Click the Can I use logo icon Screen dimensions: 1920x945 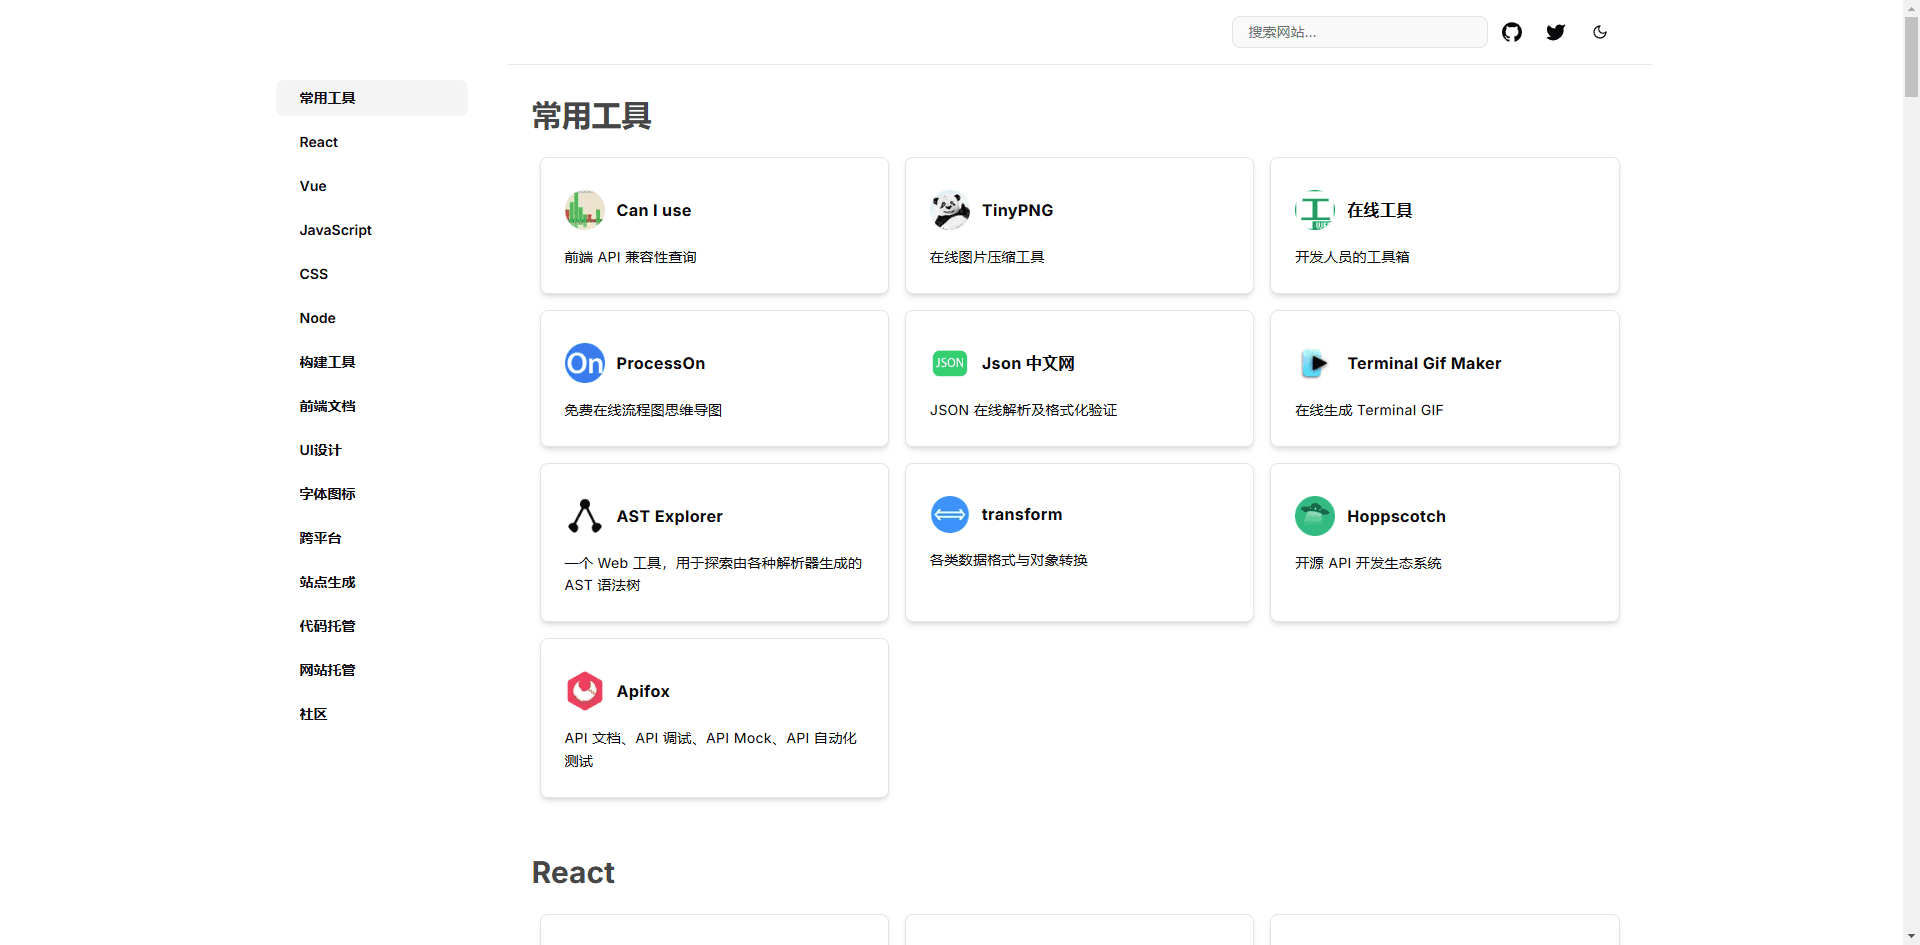(x=584, y=210)
